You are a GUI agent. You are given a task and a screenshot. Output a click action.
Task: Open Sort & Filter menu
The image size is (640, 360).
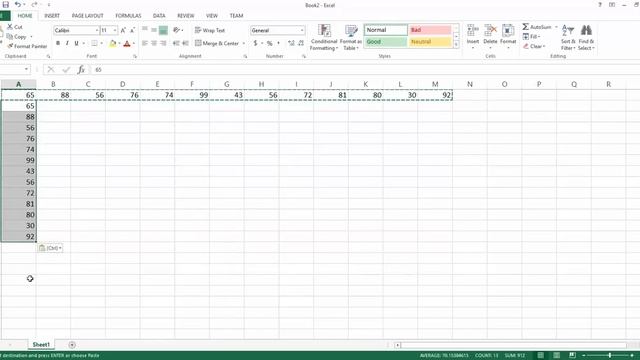click(568, 37)
